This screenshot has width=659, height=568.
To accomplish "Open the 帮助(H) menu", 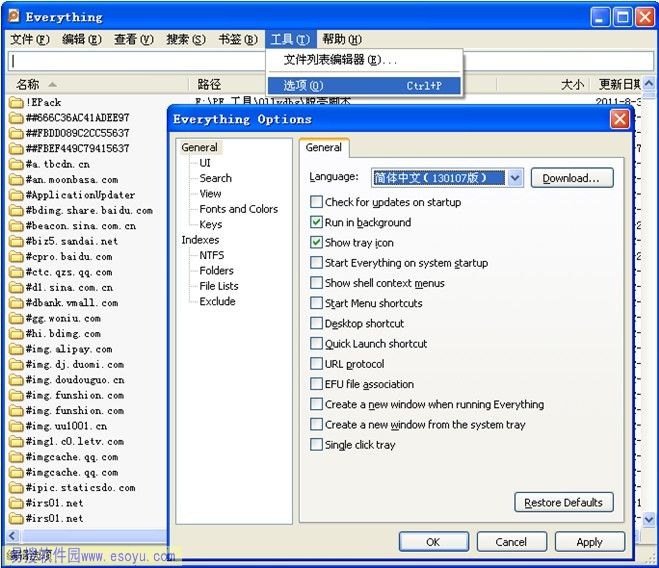I will pos(342,40).
